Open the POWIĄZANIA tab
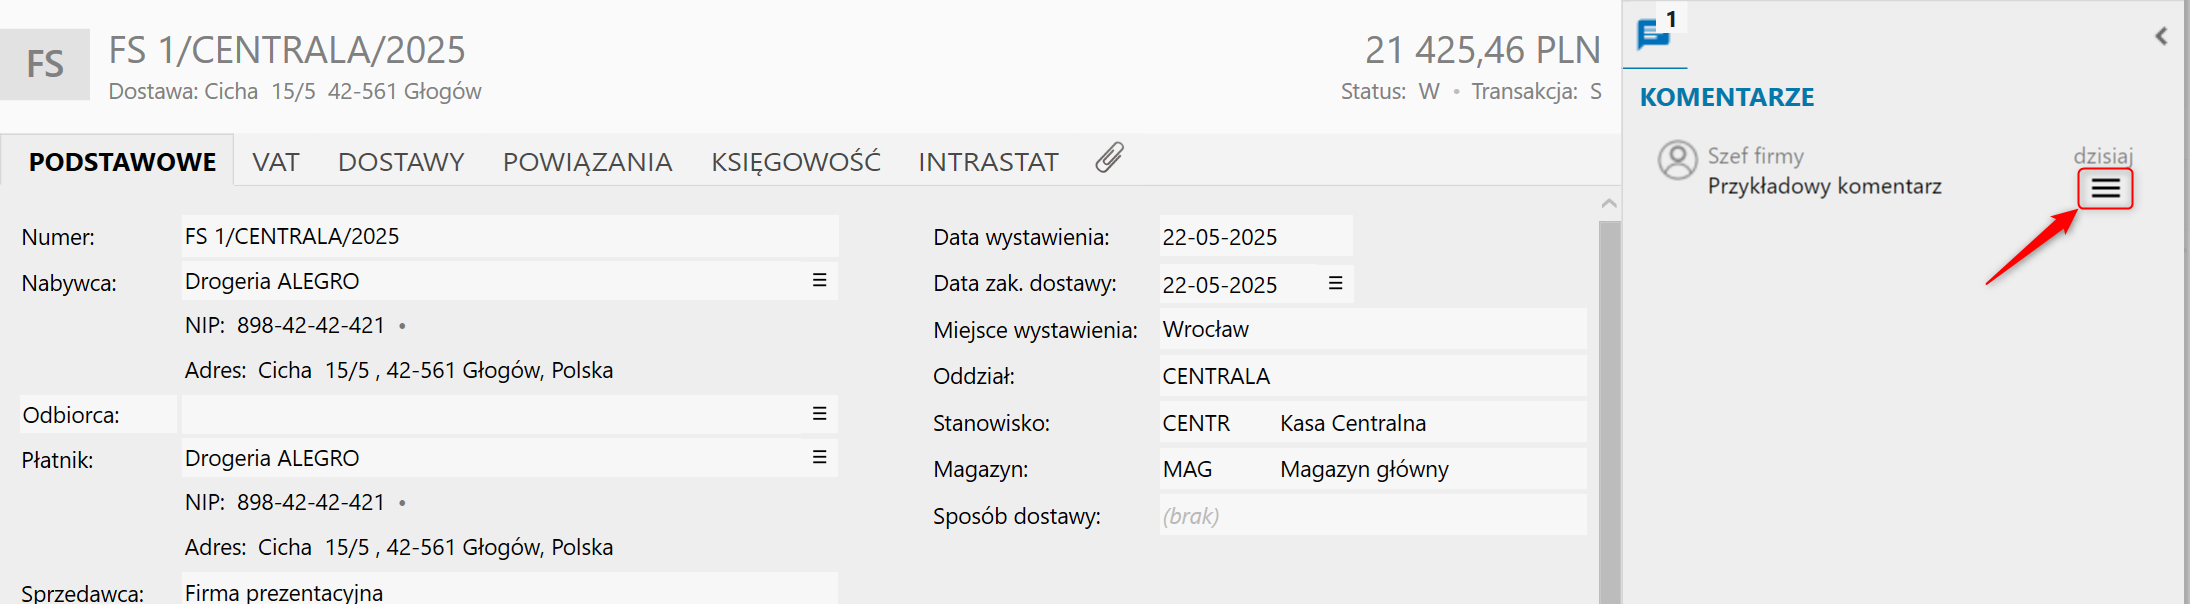The height and width of the screenshot is (604, 2190). coord(587,162)
